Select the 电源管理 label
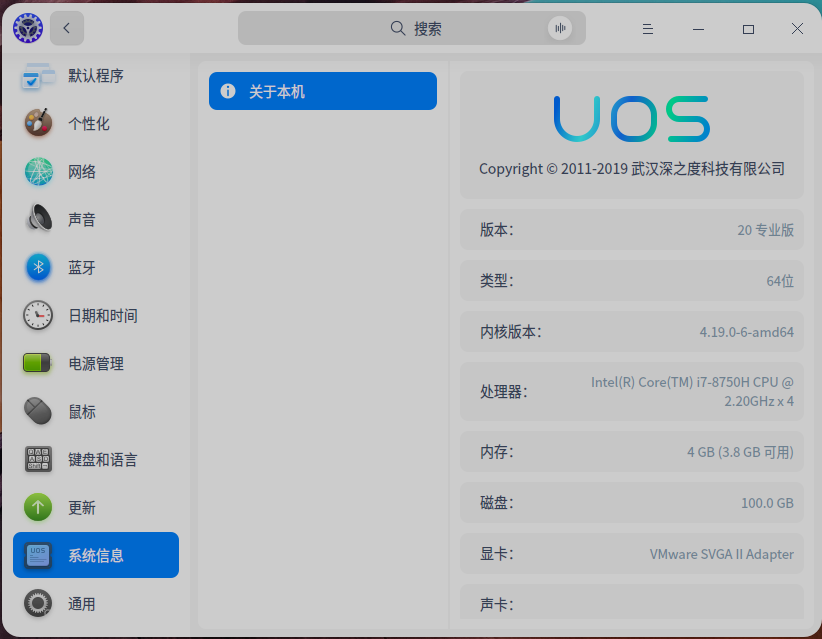 pos(96,364)
